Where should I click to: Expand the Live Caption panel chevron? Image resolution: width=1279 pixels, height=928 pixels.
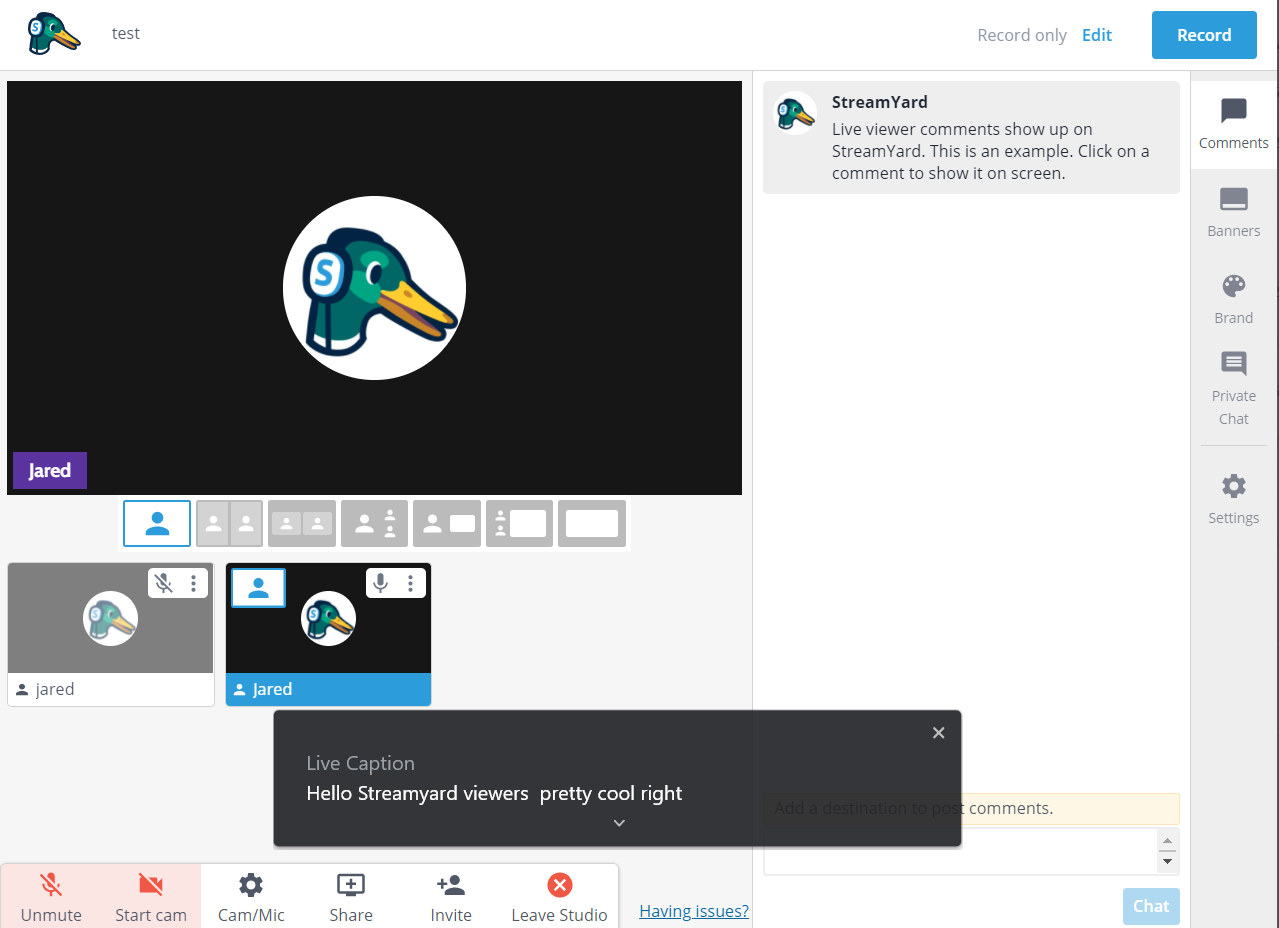click(x=619, y=823)
